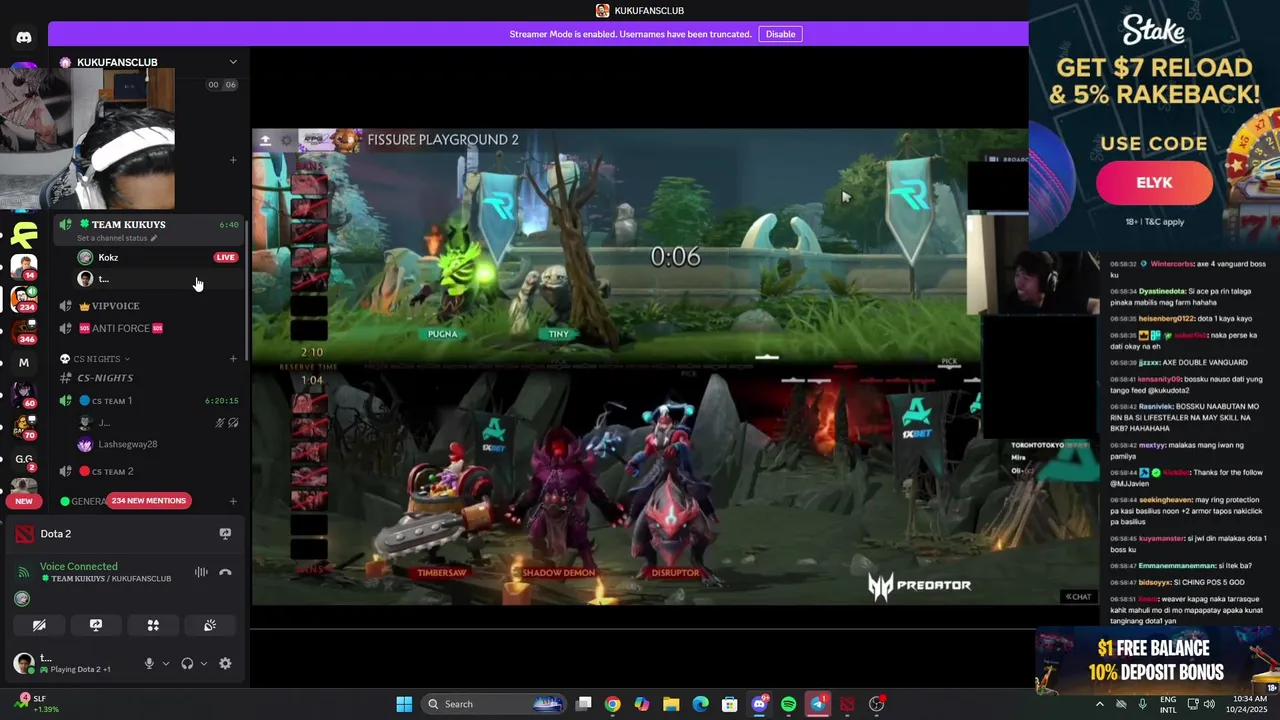Image resolution: width=1280 pixels, height=720 pixels.
Task: Open Task View on the taskbar
Action: pos(584,704)
